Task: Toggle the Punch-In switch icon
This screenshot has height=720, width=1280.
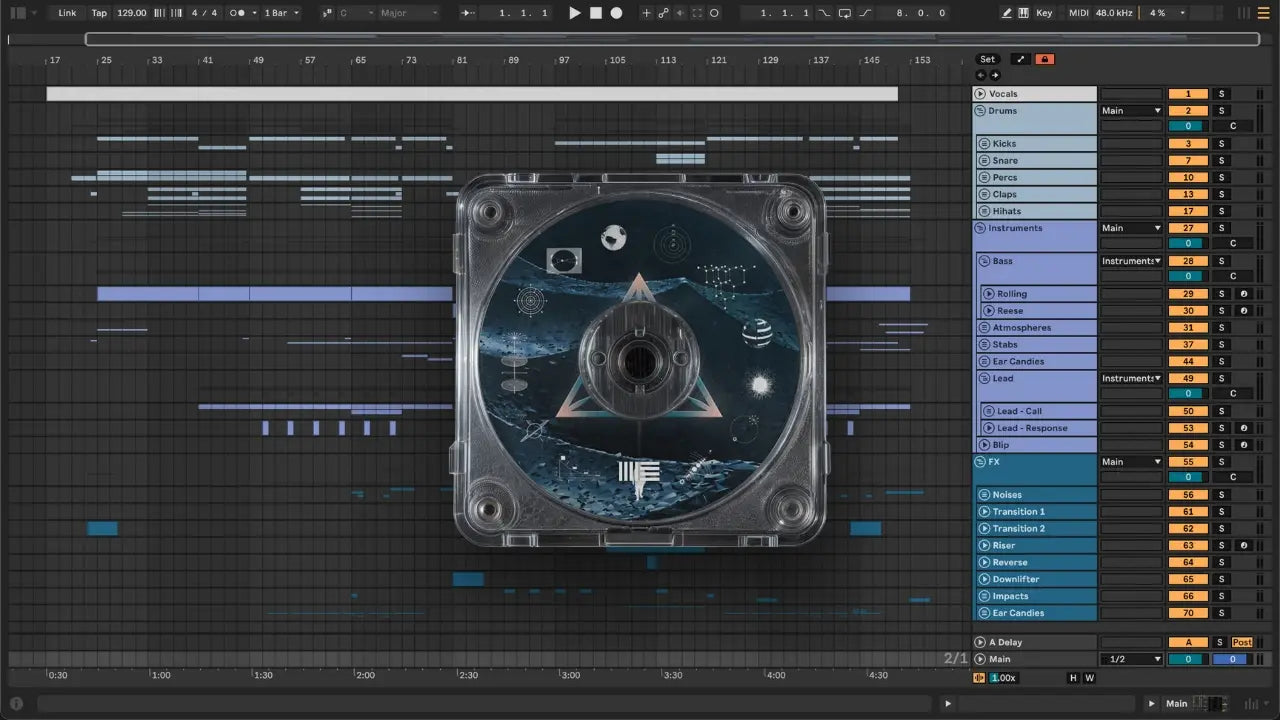Action: coord(824,13)
